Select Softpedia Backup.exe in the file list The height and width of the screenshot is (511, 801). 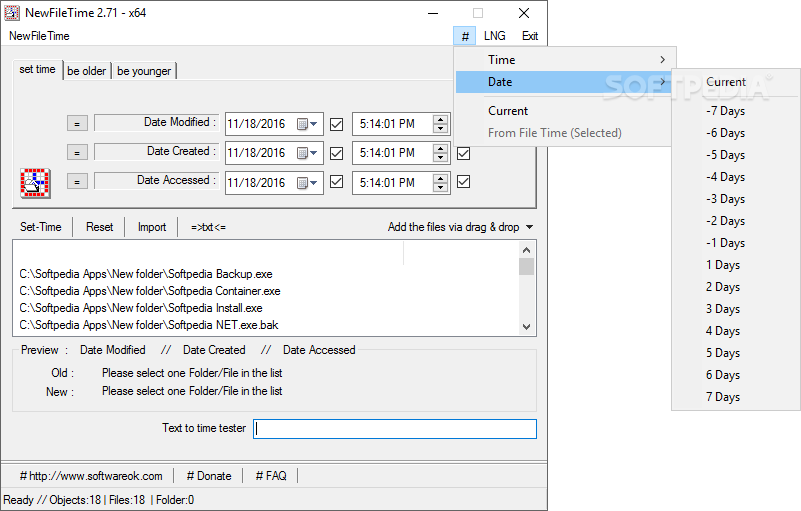[x=146, y=274]
